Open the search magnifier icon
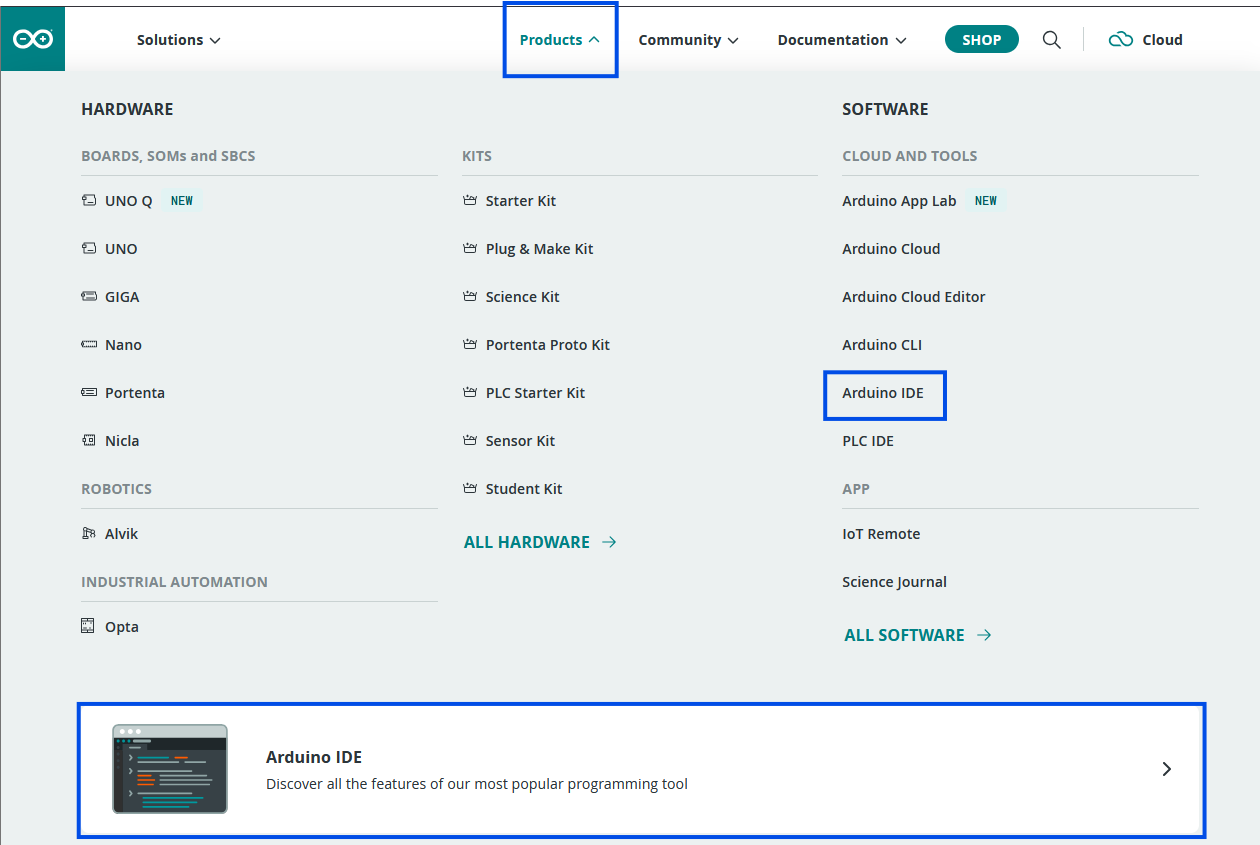This screenshot has width=1260, height=845. coord(1051,40)
